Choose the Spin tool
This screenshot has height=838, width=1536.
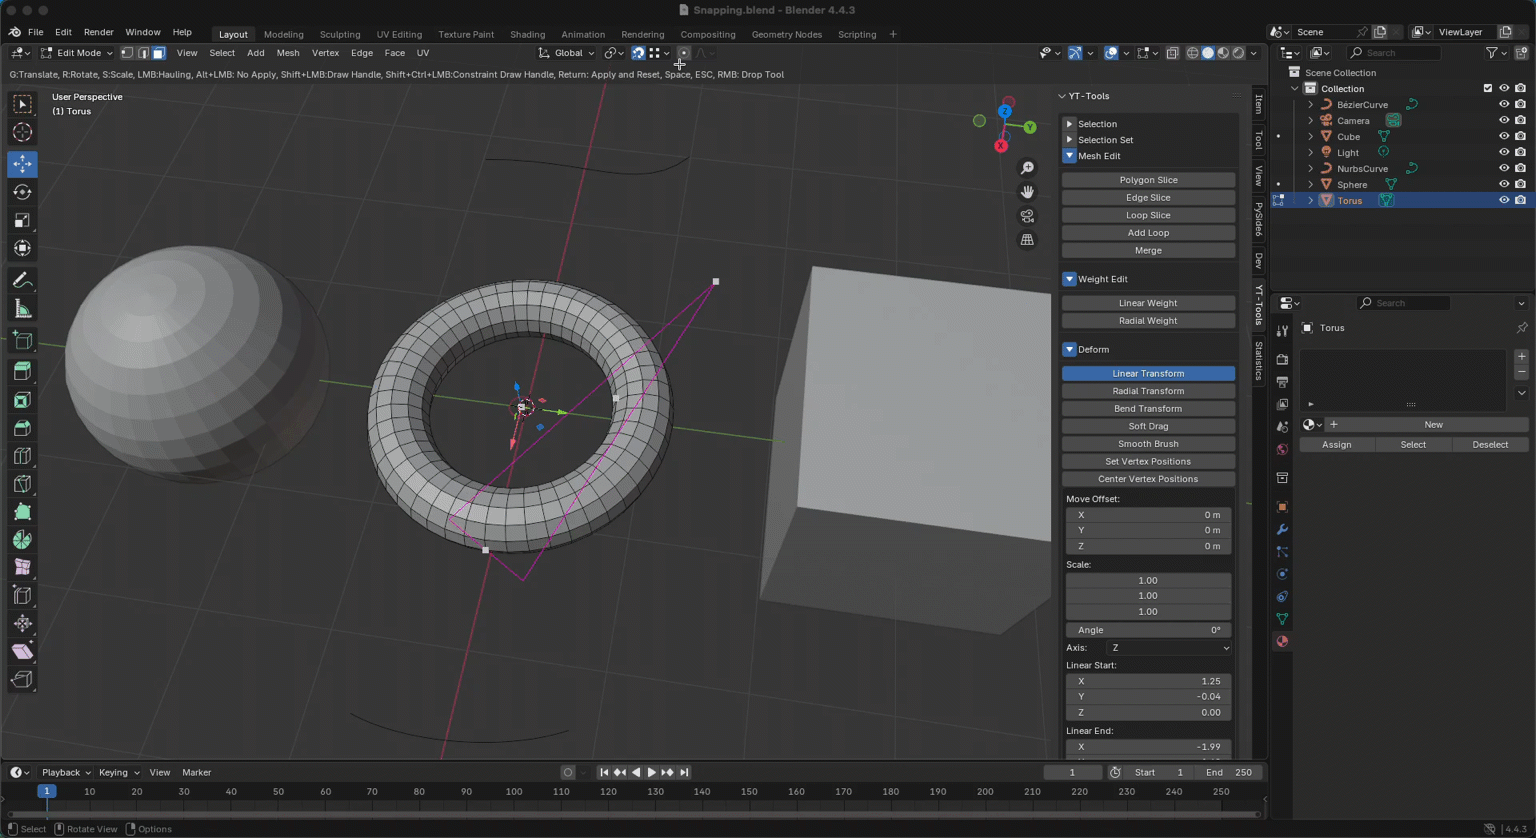pyautogui.click(x=22, y=540)
